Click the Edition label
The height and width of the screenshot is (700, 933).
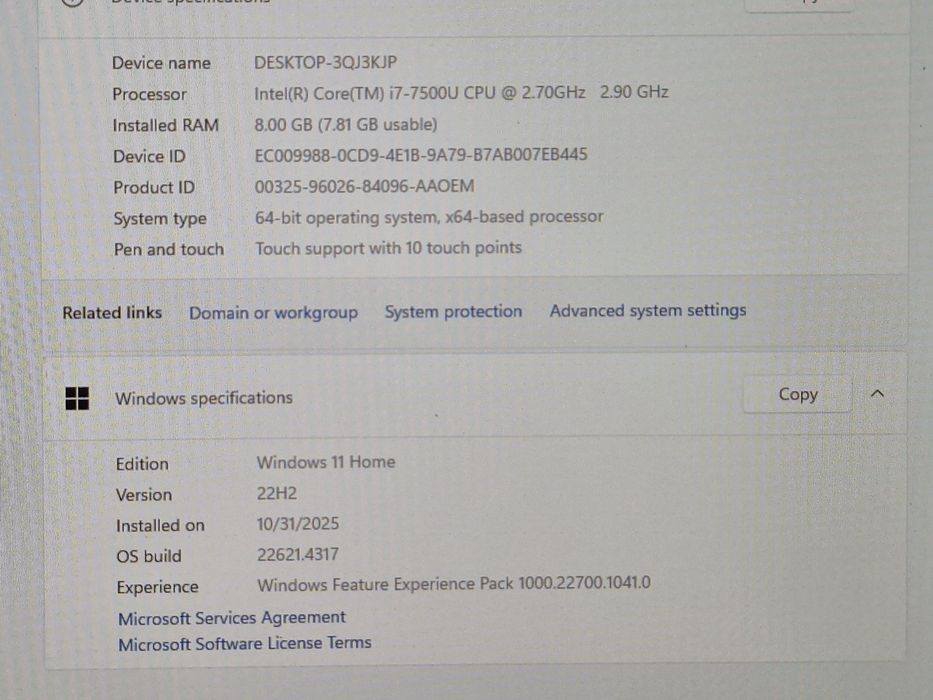click(142, 464)
